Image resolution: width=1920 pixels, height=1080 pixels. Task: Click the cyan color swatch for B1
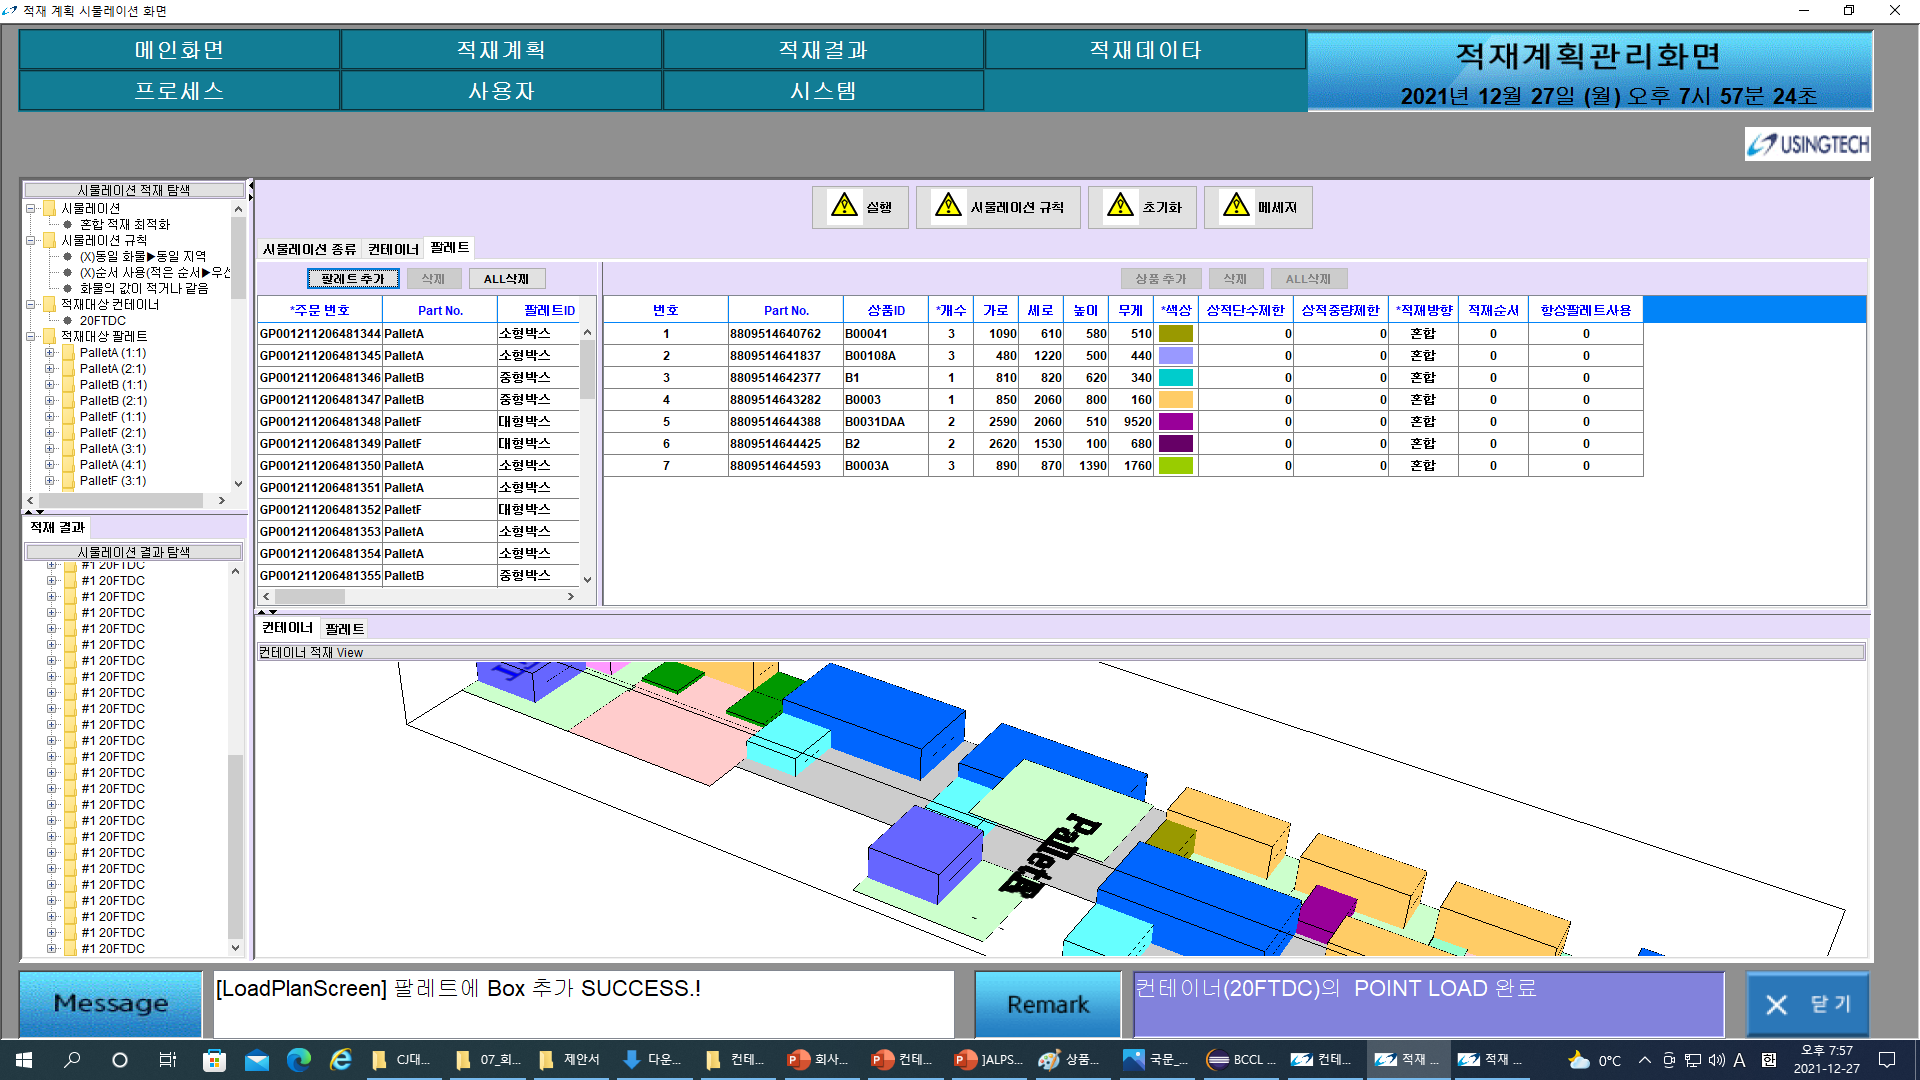tap(1175, 378)
